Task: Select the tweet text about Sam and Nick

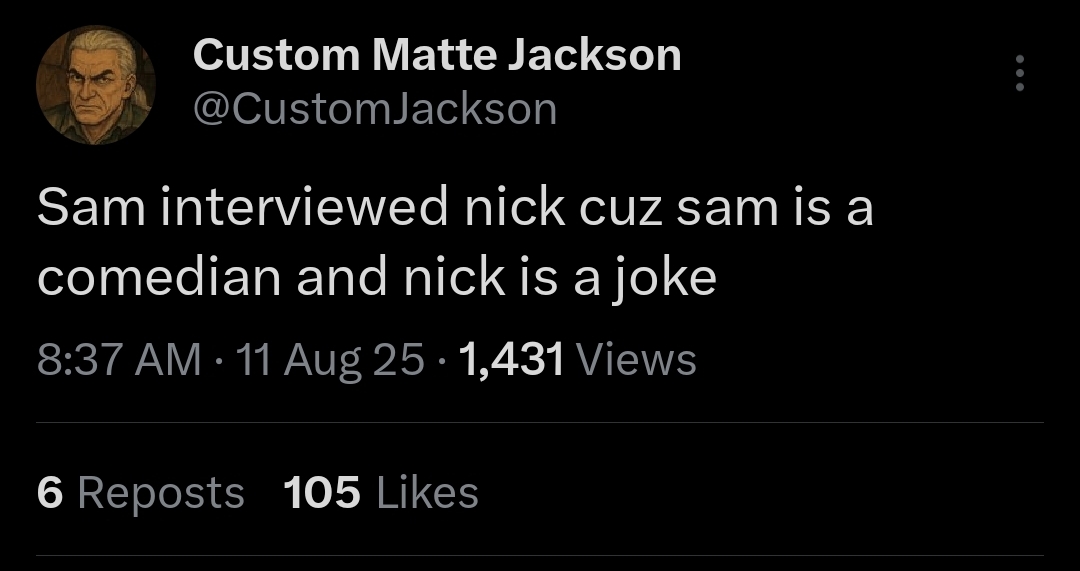Action: tap(455, 243)
